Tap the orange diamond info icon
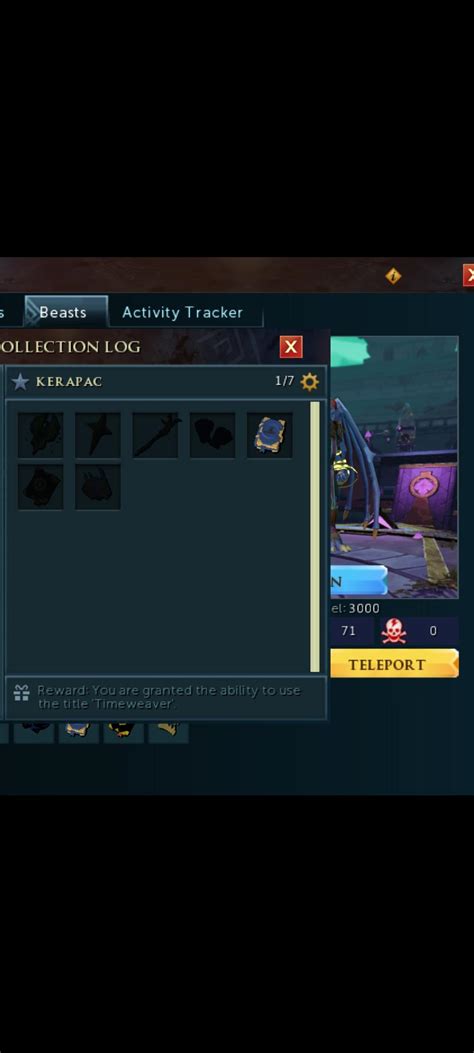This screenshot has width=474, height=1053. click(393, 275)
